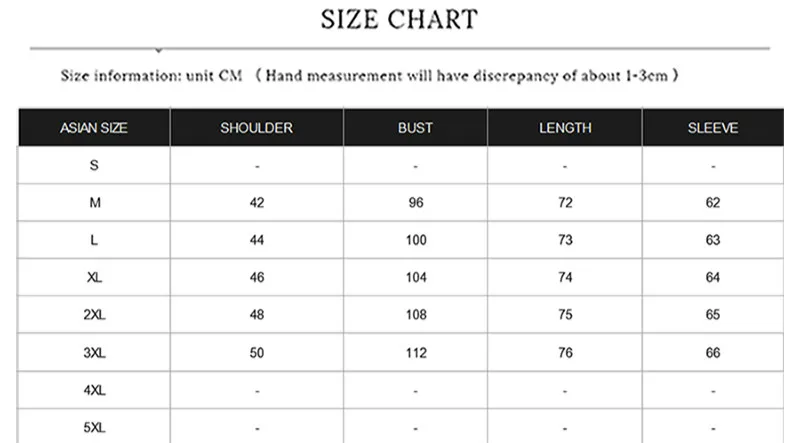Click the 5XL size row label
Image resolution: width=800 pixels, height=443 pixels.
coord(94,428)
